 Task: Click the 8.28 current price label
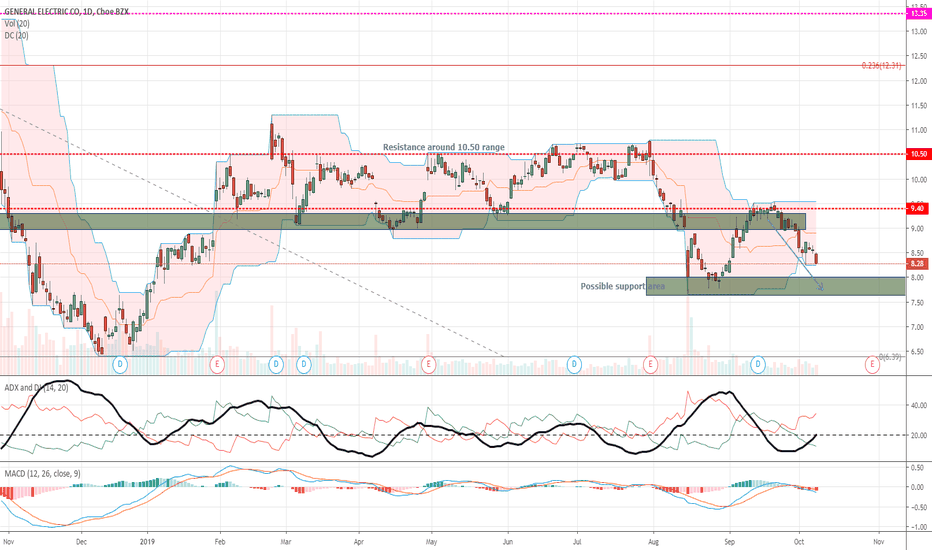coord(917,263)
